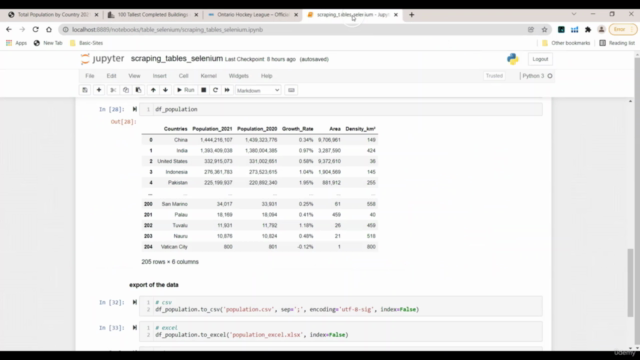Screen dimensions: 640x360
Task: Click the Countries column header
Action: click(176, 129)
